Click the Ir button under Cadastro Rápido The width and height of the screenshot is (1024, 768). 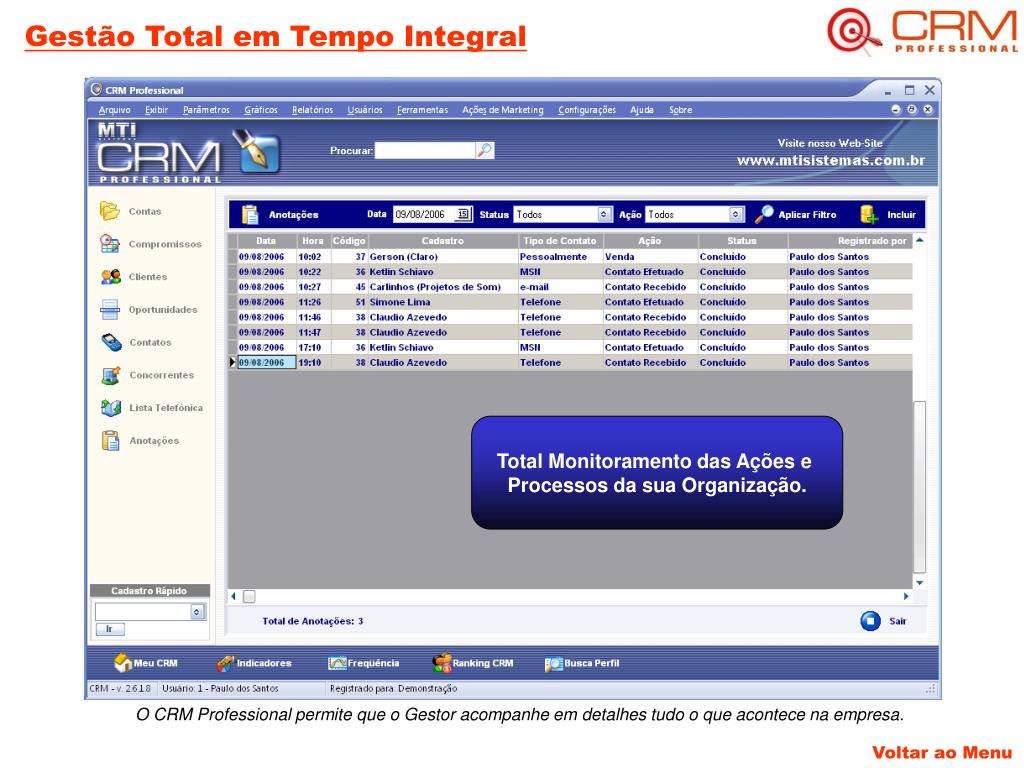(110, 629)
